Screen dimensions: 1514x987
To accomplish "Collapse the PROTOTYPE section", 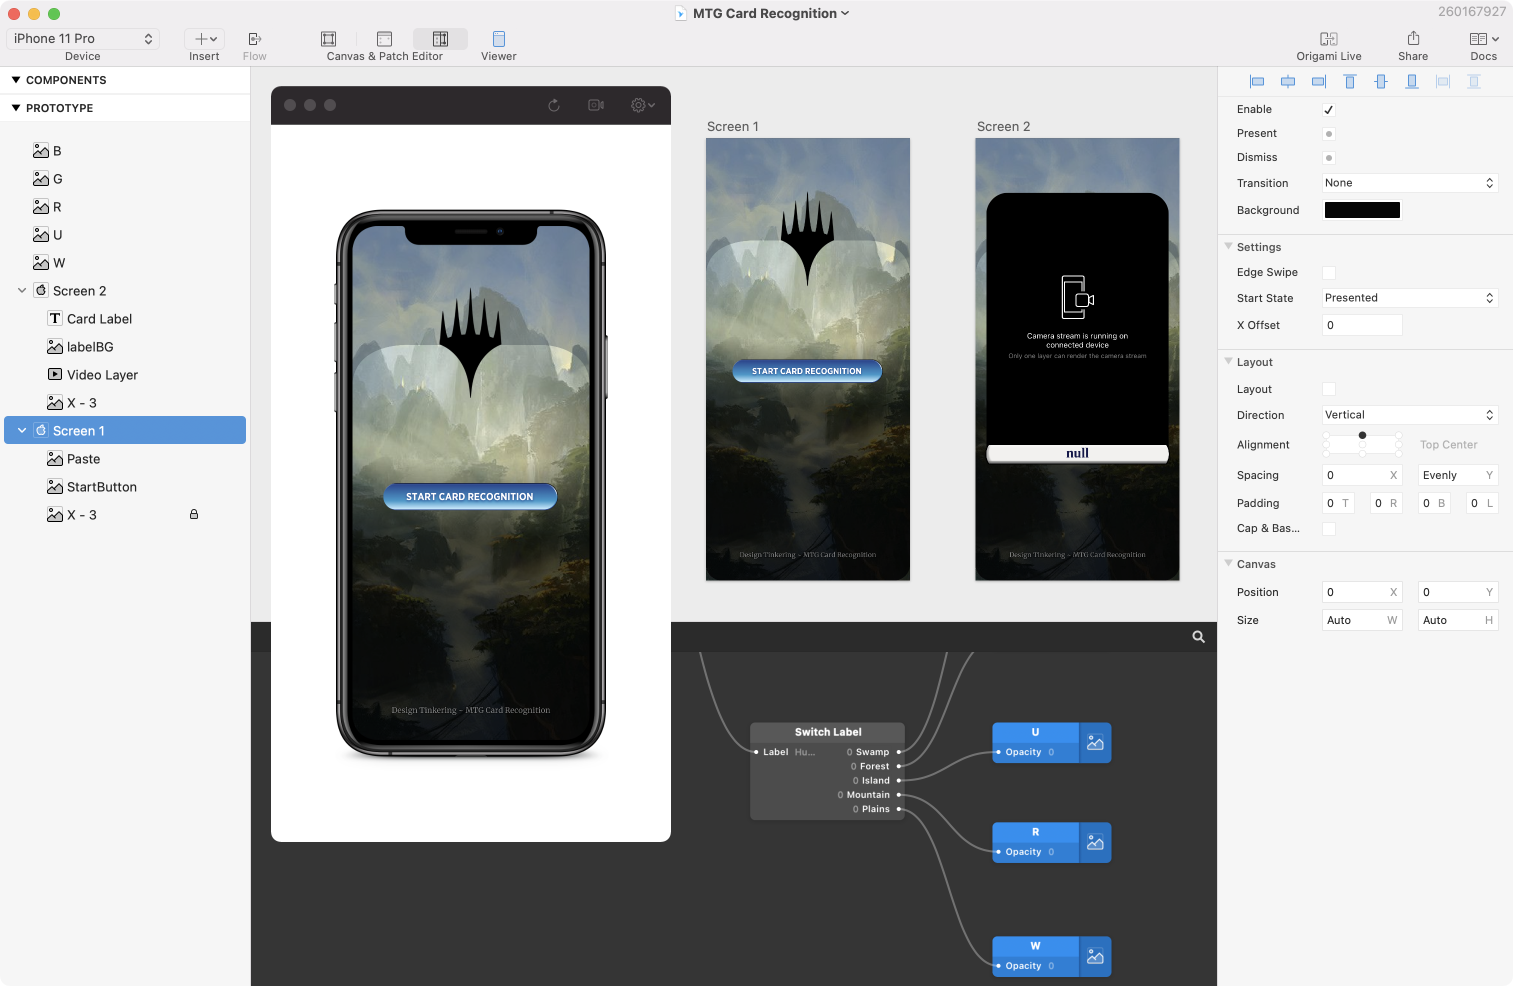I will (x=16, y=108).
